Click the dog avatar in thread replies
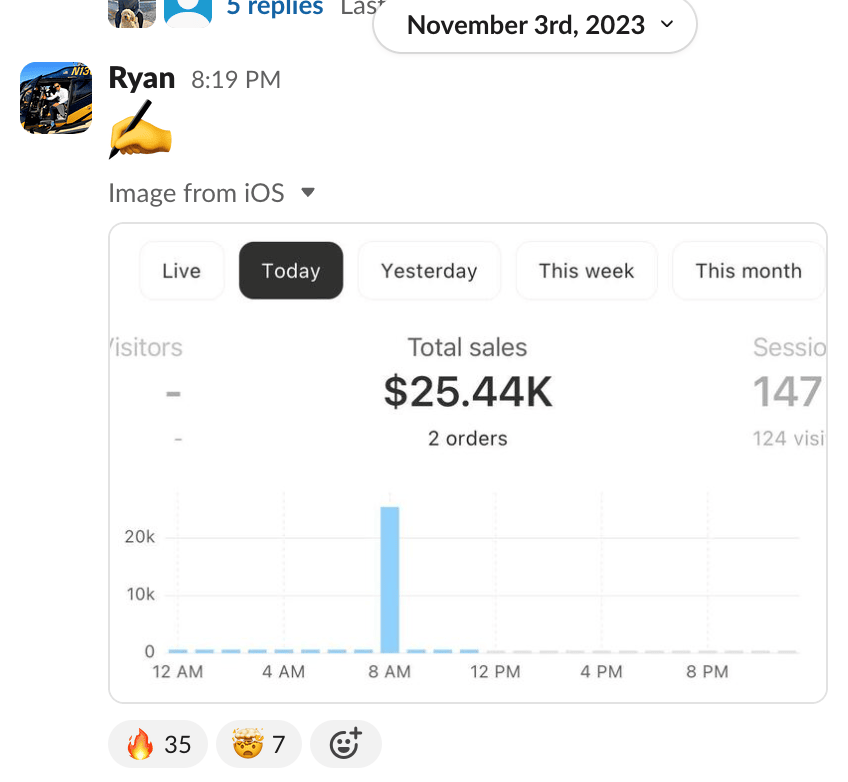 (x=132, y=12)
